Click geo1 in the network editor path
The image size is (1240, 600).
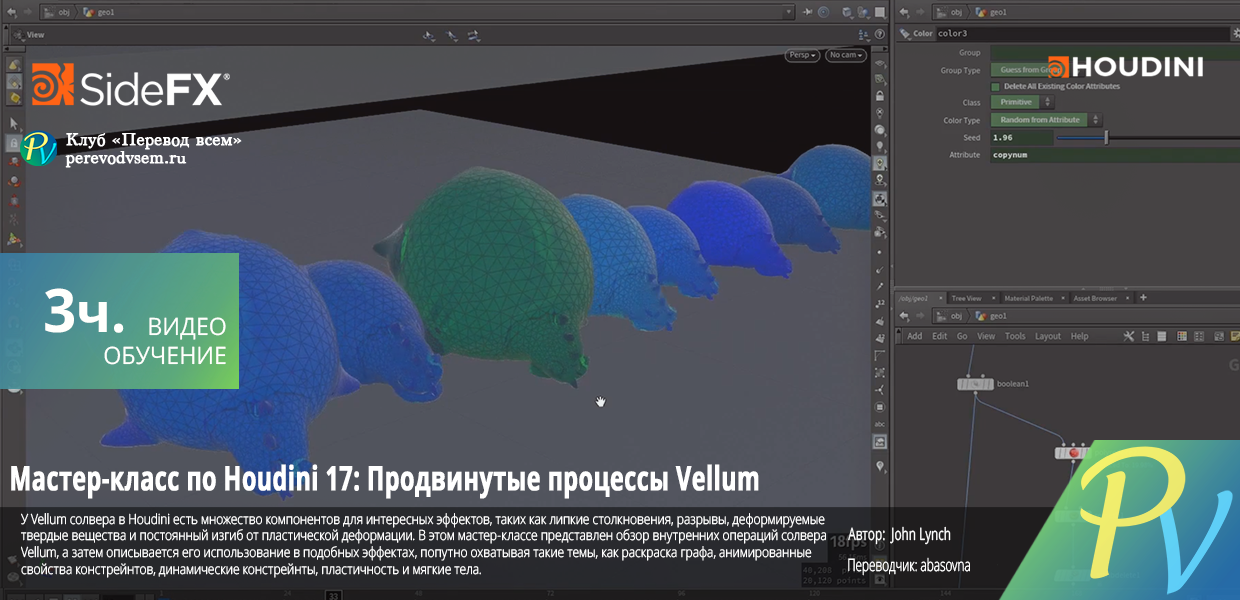991,316
